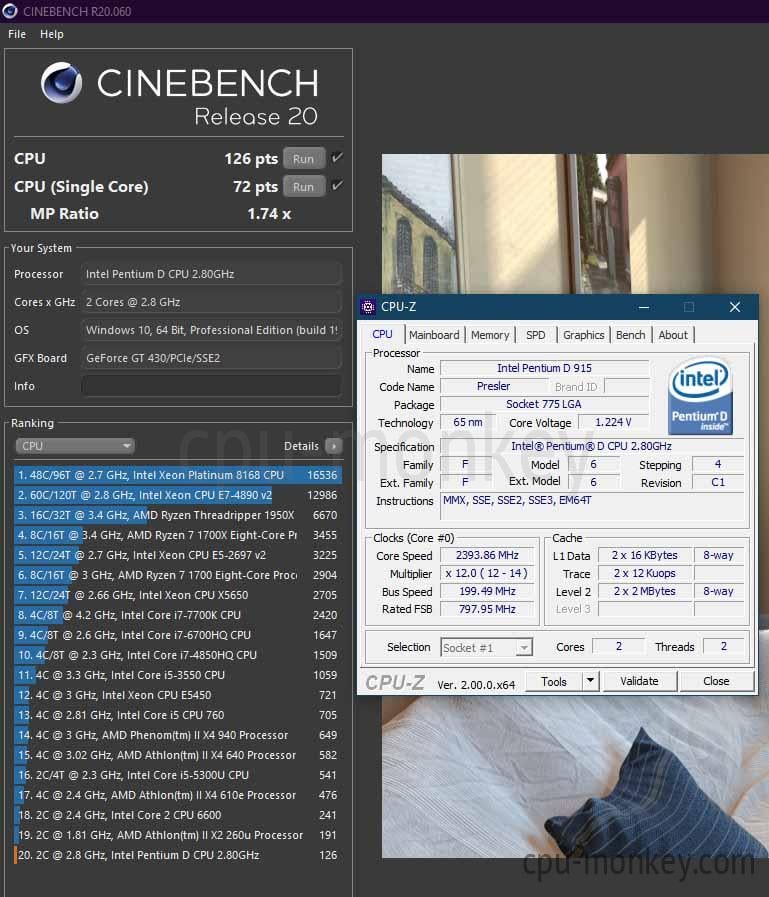Click the Close button in CPU-Z

(716, 681)
